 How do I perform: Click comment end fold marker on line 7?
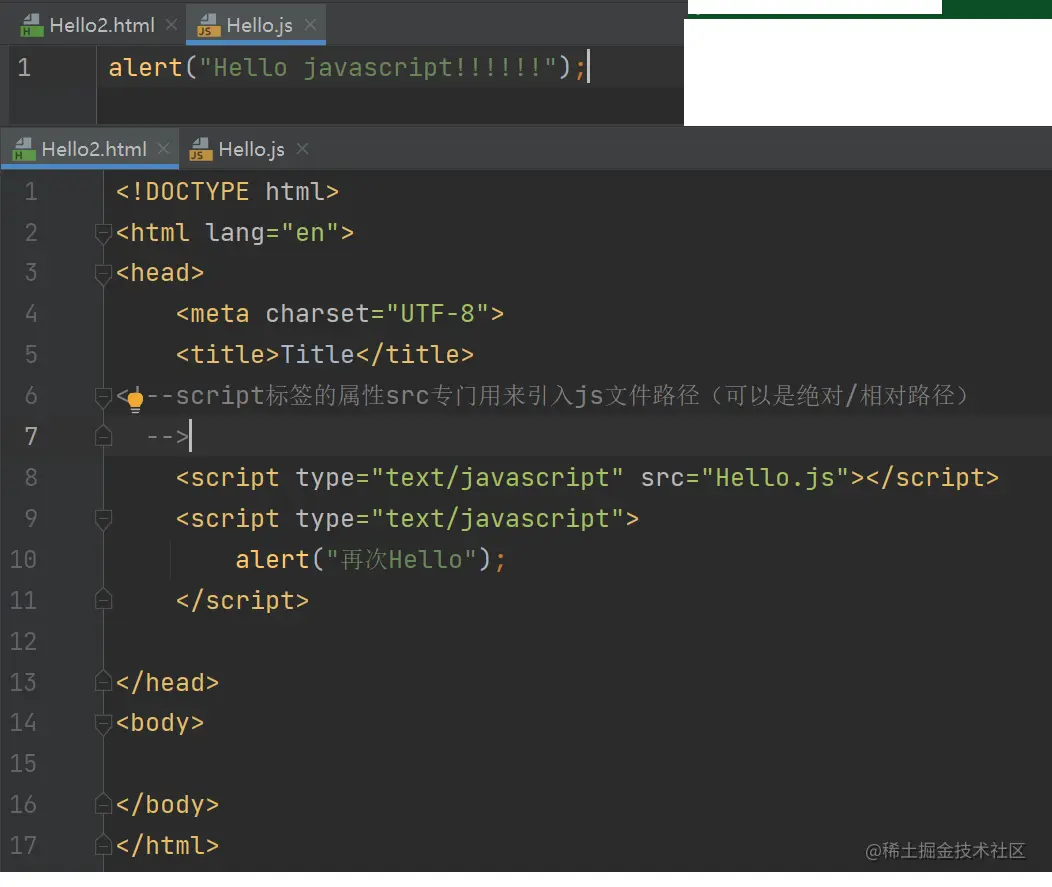(103, 436)
